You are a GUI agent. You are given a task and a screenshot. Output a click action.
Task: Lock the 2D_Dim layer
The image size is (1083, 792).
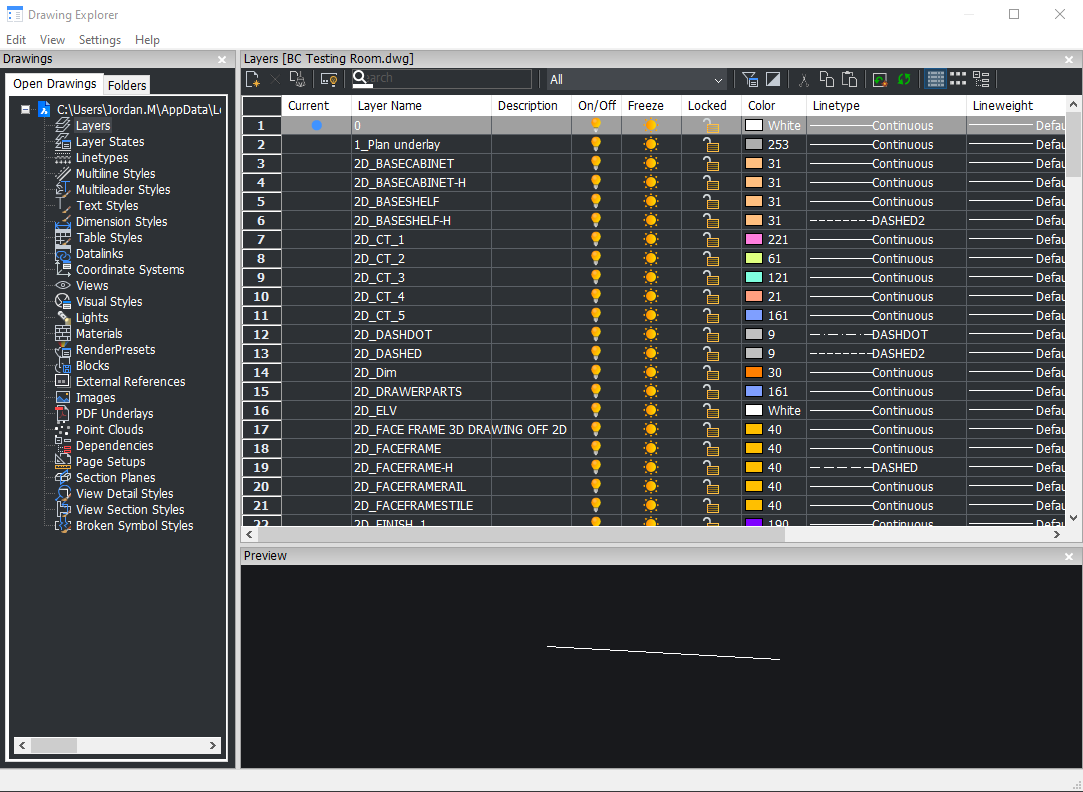pos(711,372)
